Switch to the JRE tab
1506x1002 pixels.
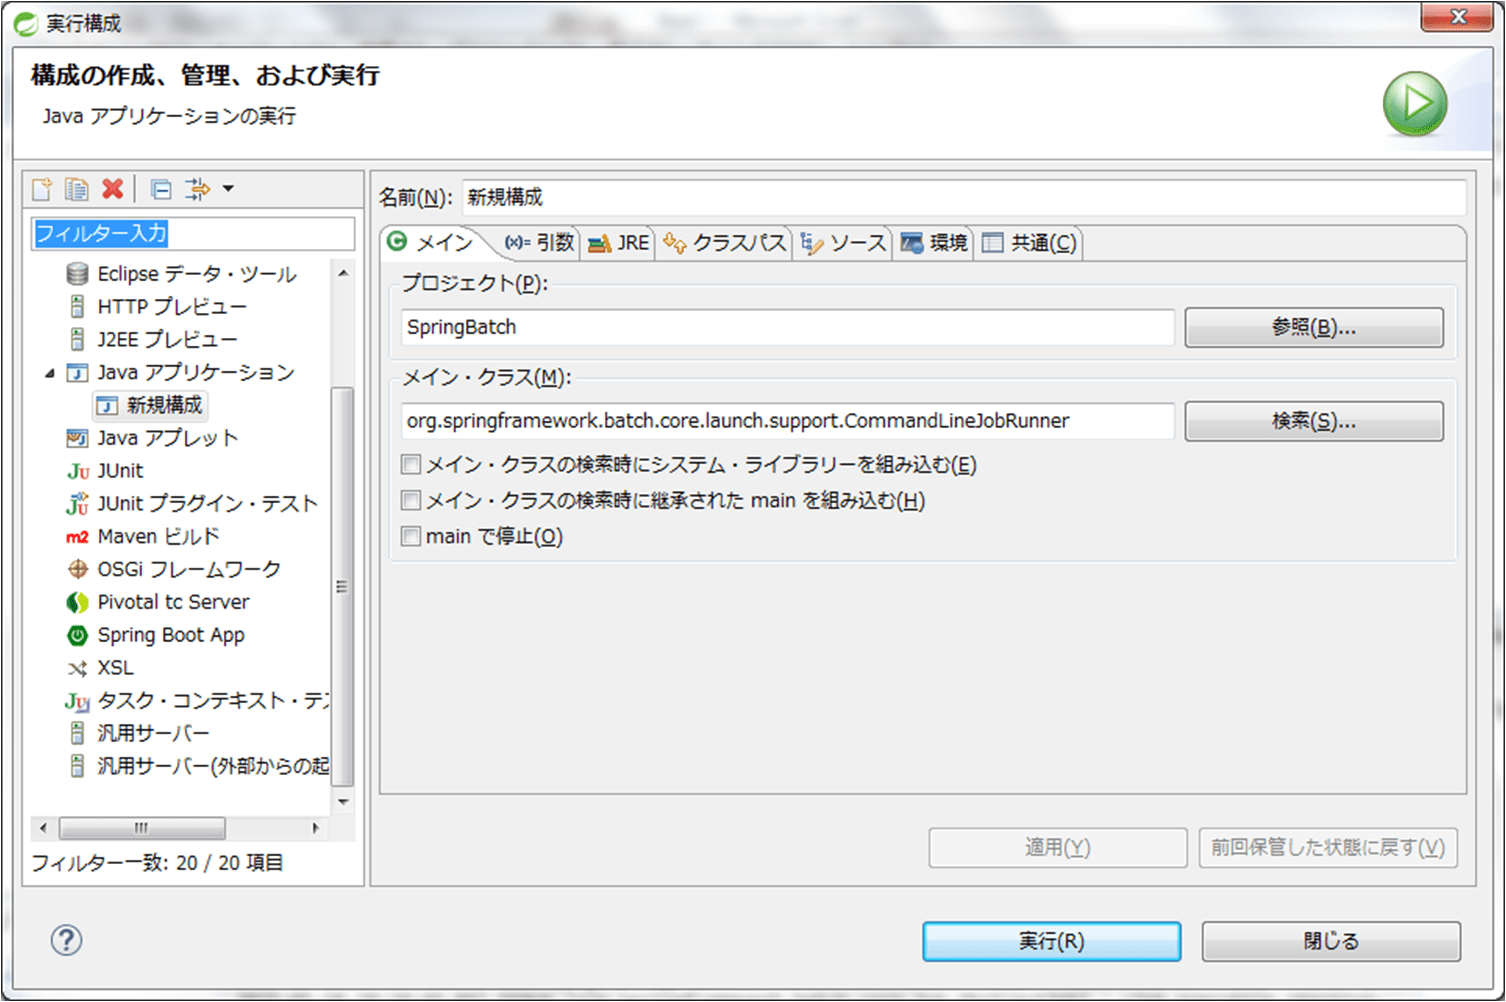coord(618,243)
